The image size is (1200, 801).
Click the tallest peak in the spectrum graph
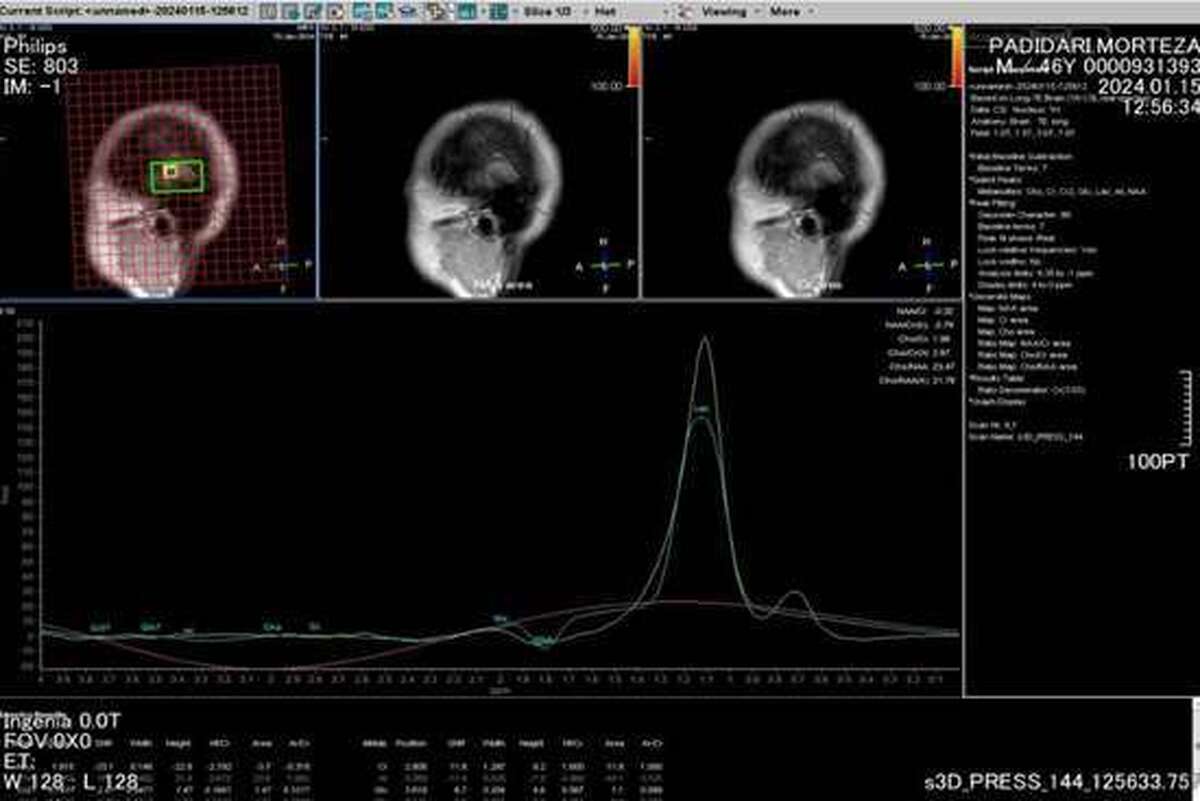pos(704,340)
